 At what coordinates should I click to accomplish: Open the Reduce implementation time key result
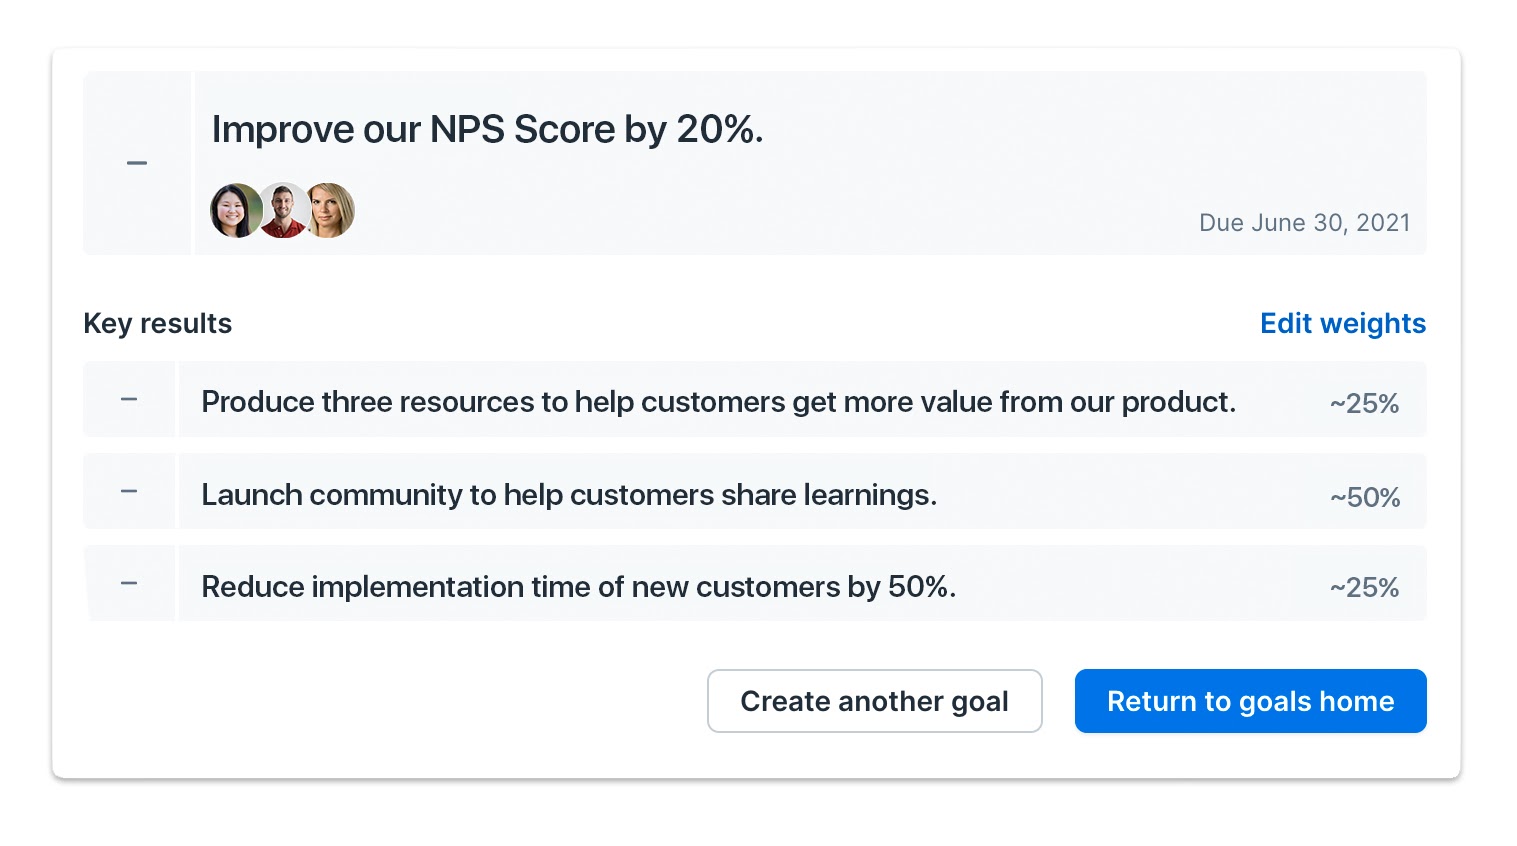(578, 587)
